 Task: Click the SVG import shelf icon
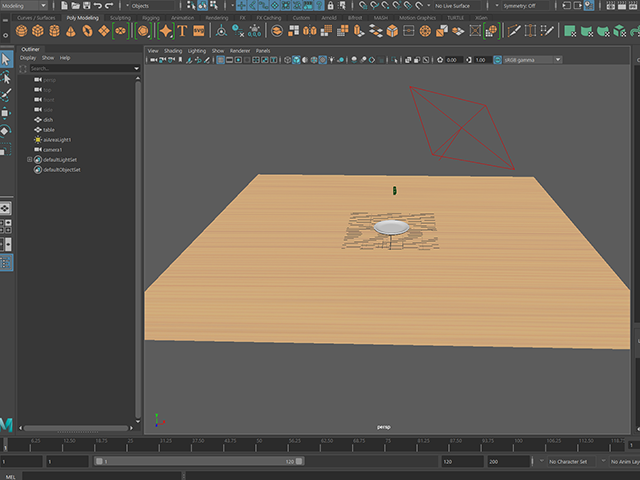(199, 31)
